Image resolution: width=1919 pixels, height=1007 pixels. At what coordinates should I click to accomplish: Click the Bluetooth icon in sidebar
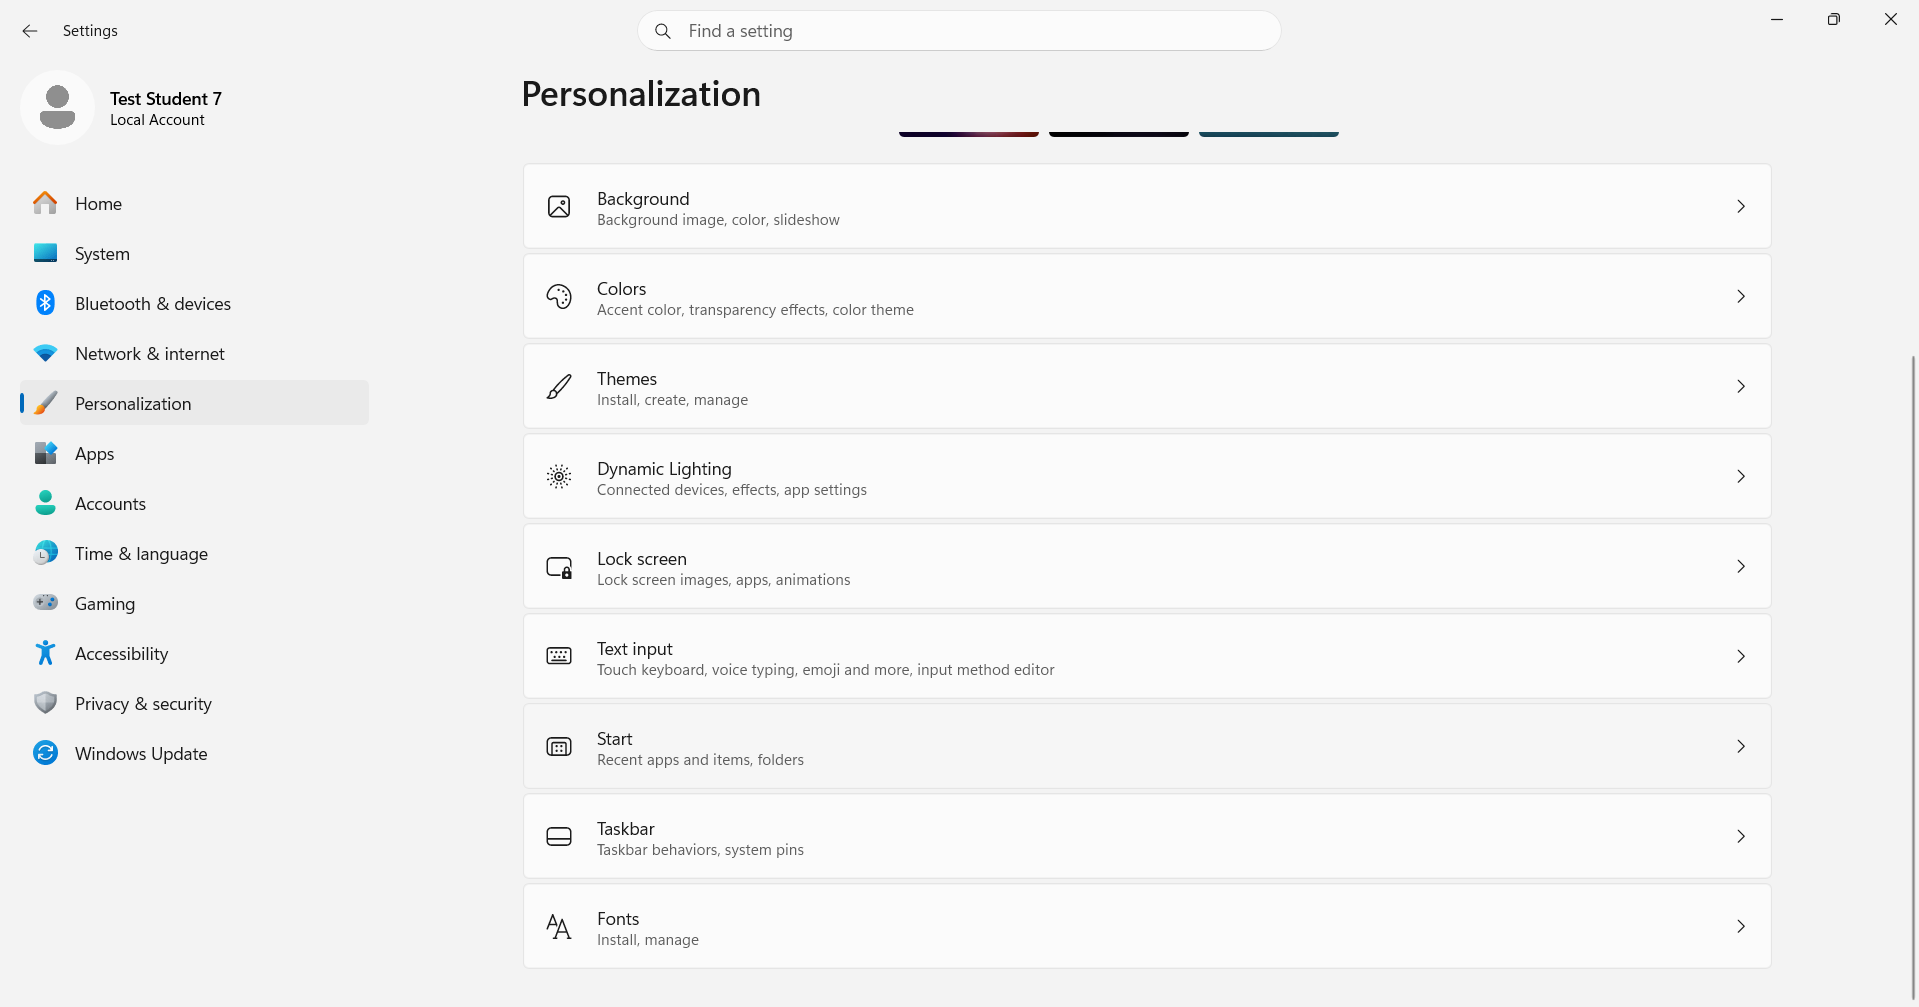[x=45, y=303]
